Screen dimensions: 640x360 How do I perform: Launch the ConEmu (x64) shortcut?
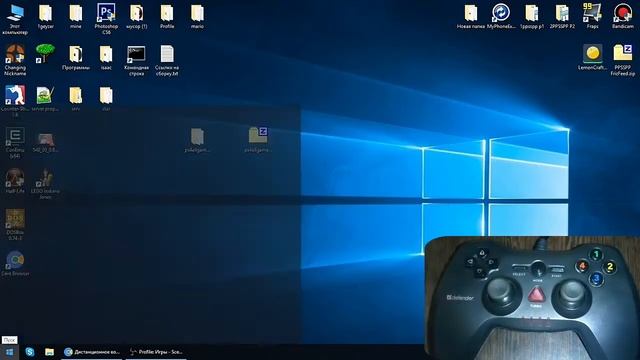15,143
